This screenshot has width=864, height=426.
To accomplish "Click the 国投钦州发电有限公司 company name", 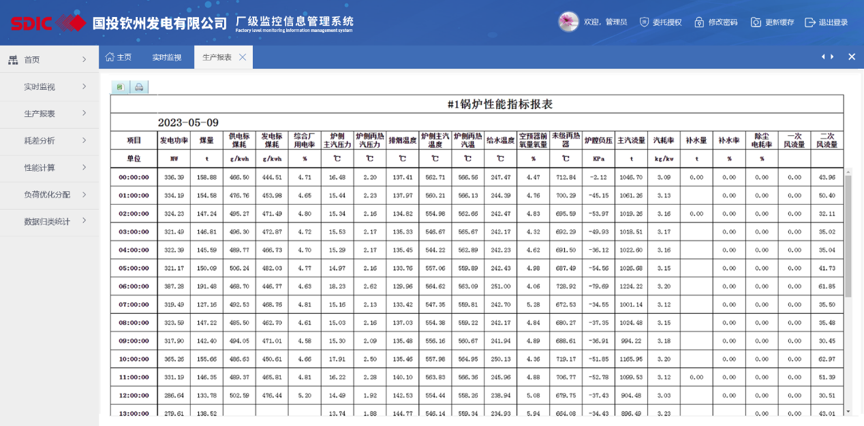I will [x=159, y=23].
